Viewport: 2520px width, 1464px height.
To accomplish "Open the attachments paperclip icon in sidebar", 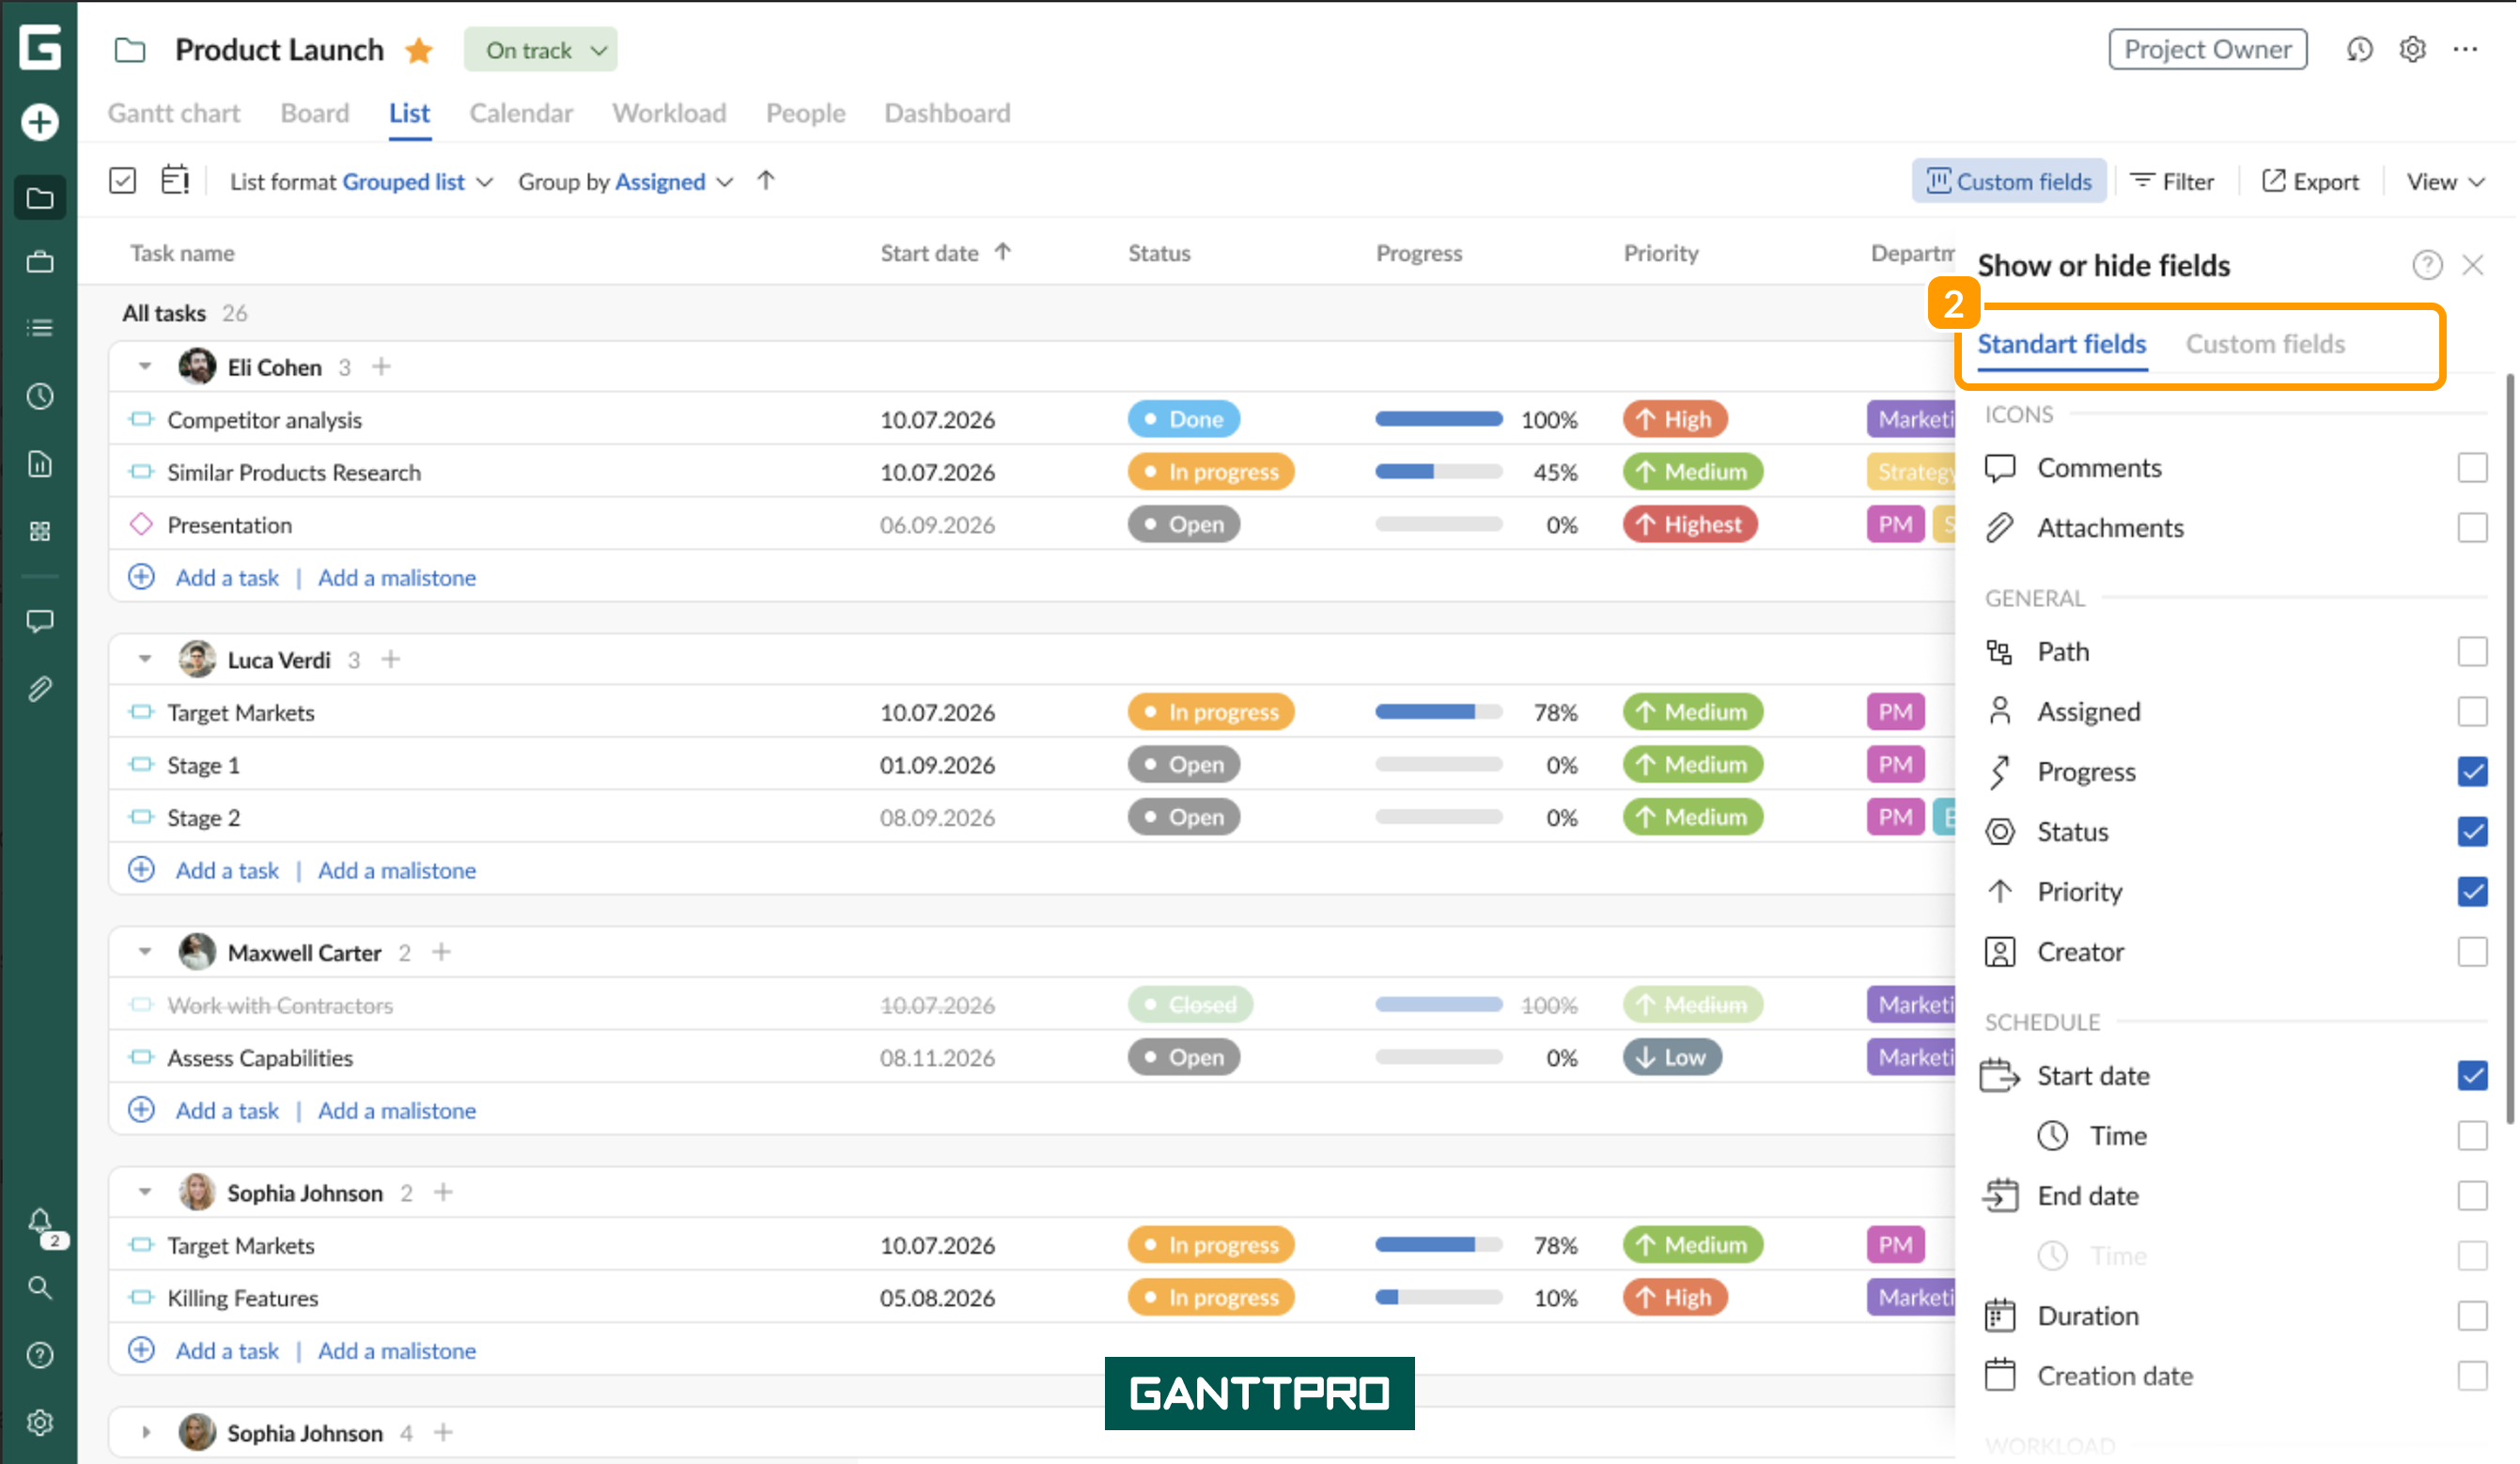I will click(x=40, y=689).
